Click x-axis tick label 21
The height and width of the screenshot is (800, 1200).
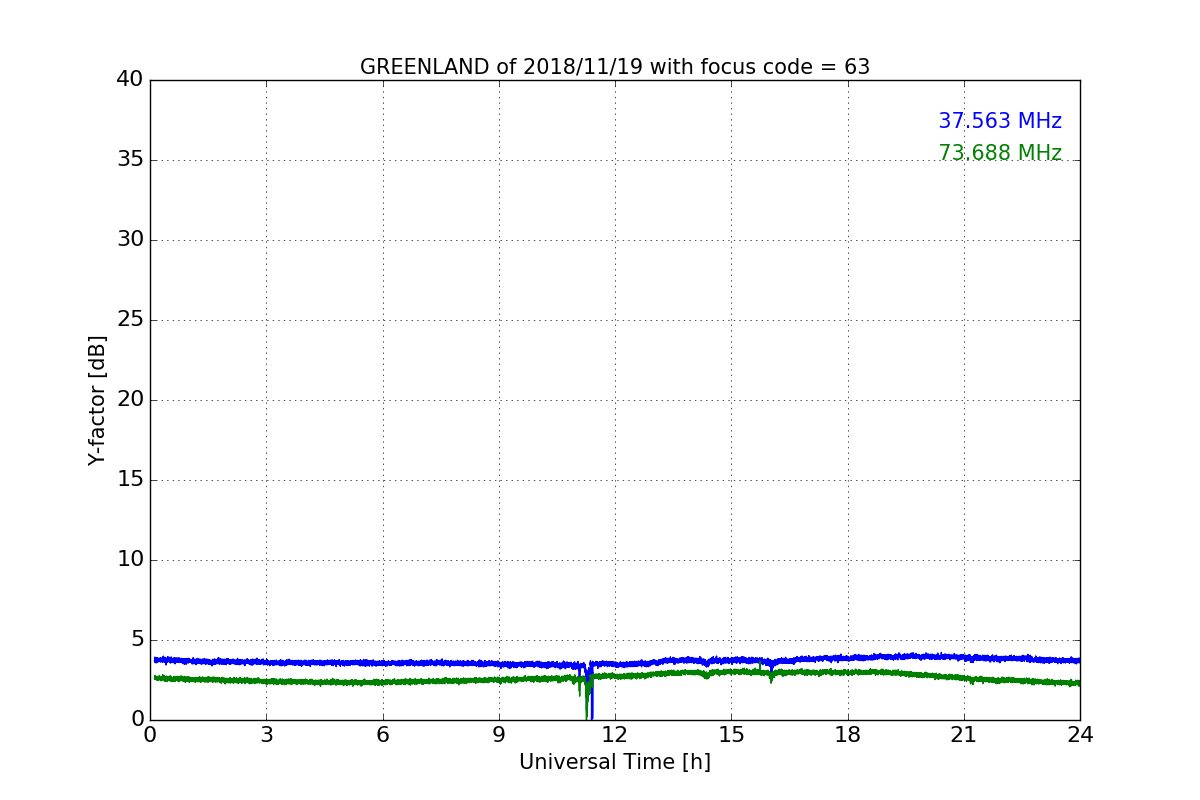[964, 735]
